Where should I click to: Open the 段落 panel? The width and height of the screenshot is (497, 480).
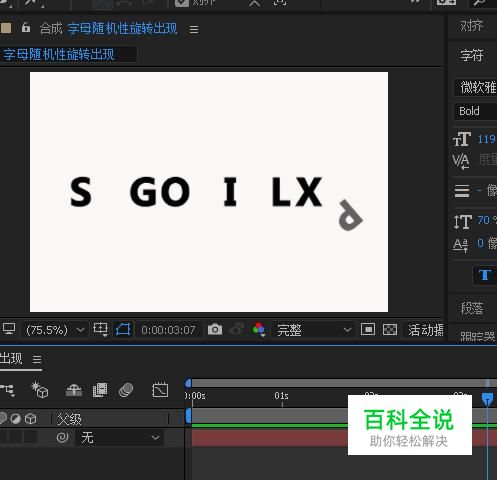coord(472,309)
